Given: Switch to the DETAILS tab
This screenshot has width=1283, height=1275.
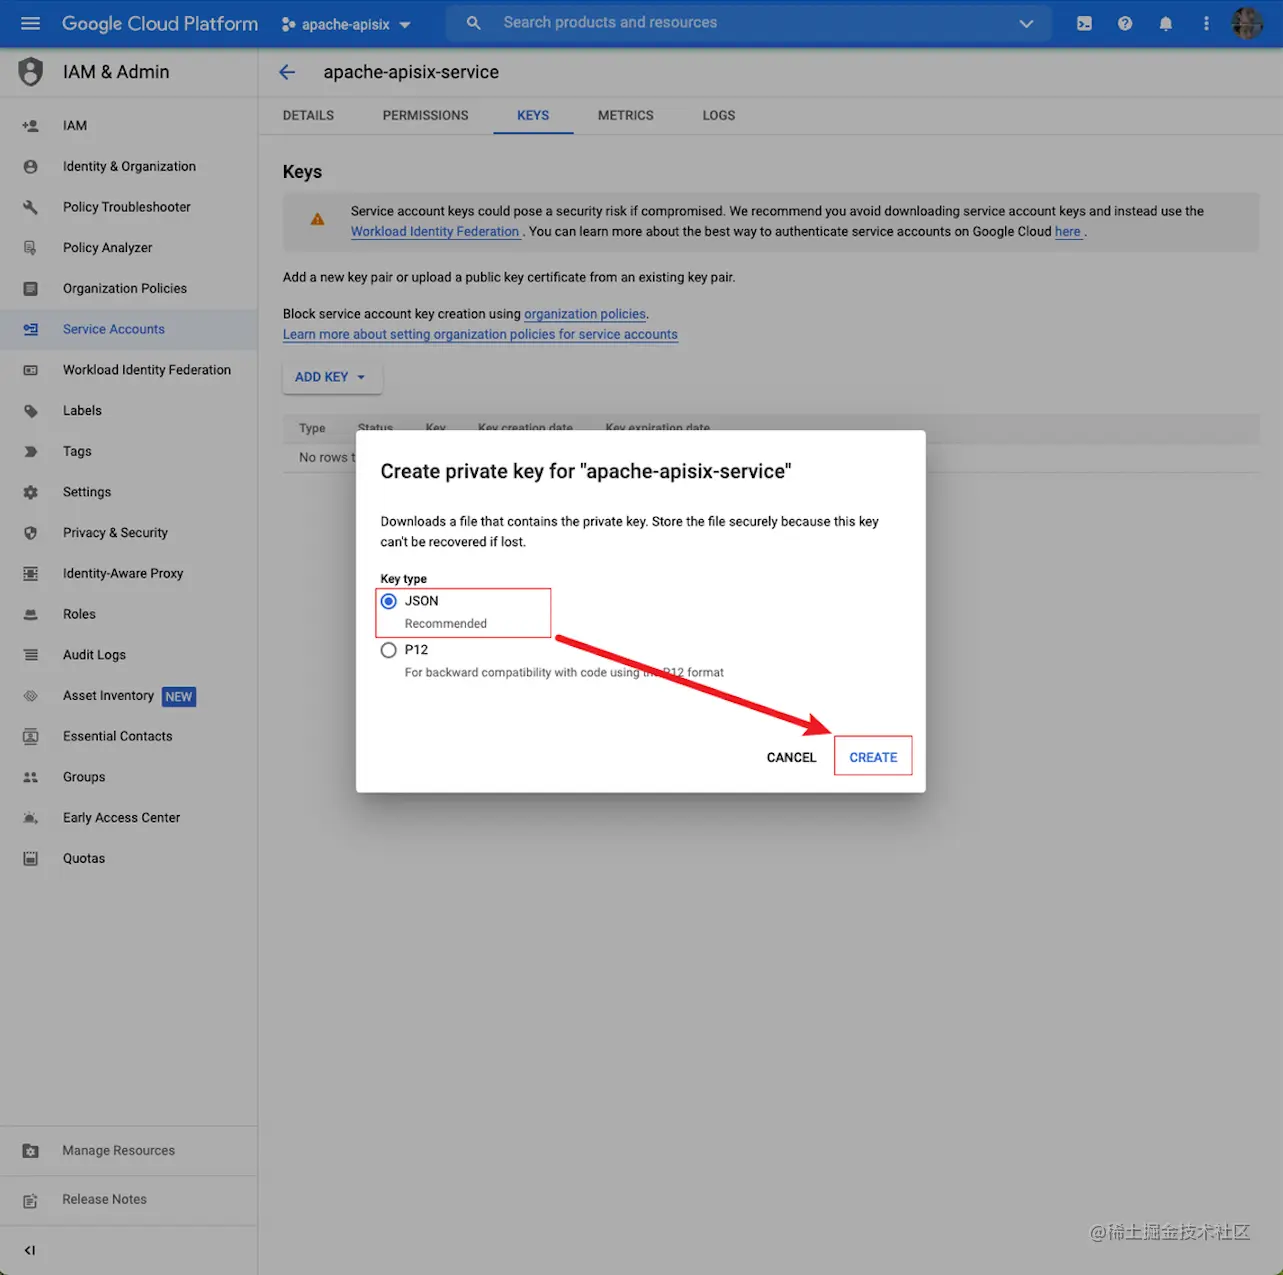Looking at the screenshot, I should click(308, 116).
